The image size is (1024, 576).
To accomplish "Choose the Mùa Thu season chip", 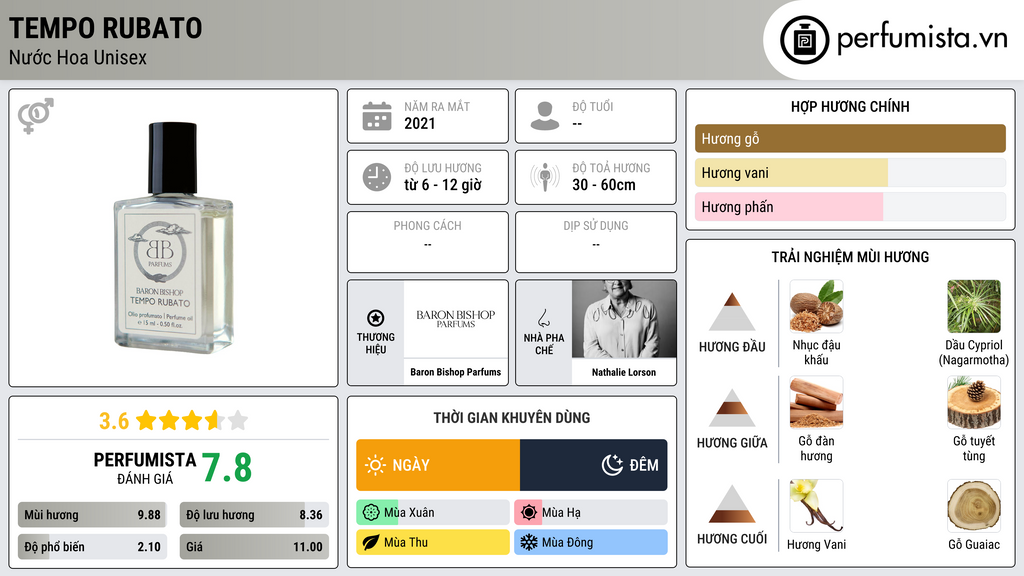I will [433, 542].
